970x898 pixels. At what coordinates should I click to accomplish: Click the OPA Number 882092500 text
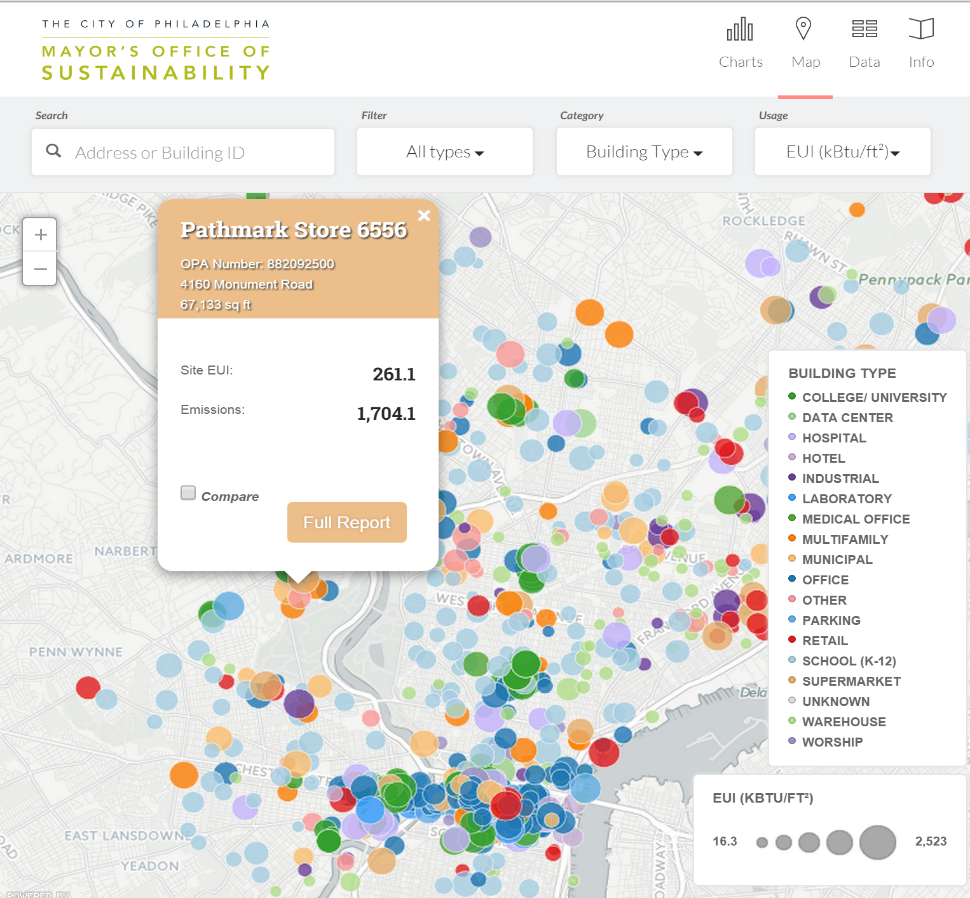(257, 264)
